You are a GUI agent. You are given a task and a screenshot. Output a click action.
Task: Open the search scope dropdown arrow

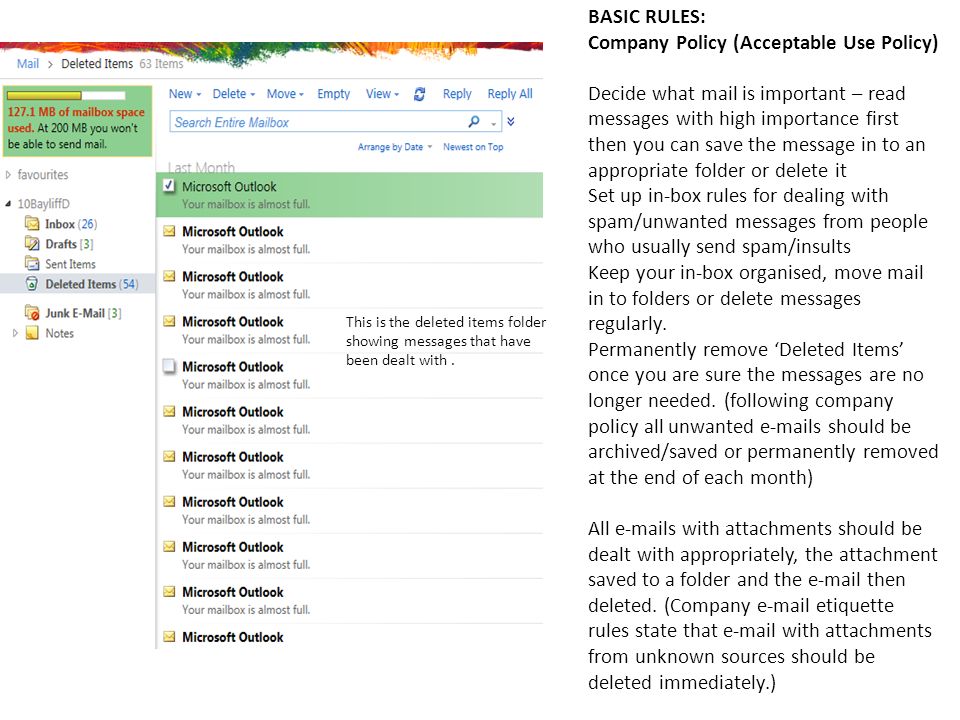tap(493, 124)
